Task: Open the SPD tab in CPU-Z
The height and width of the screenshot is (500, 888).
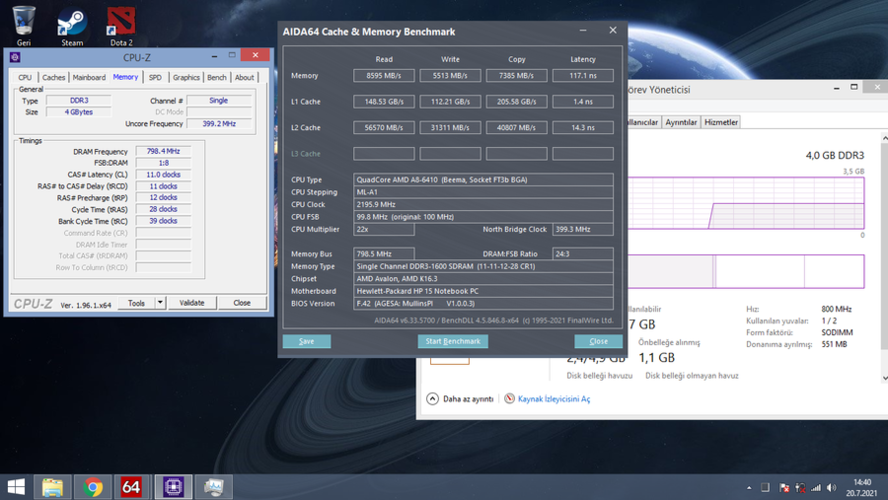Action: [x=155, y=78]
